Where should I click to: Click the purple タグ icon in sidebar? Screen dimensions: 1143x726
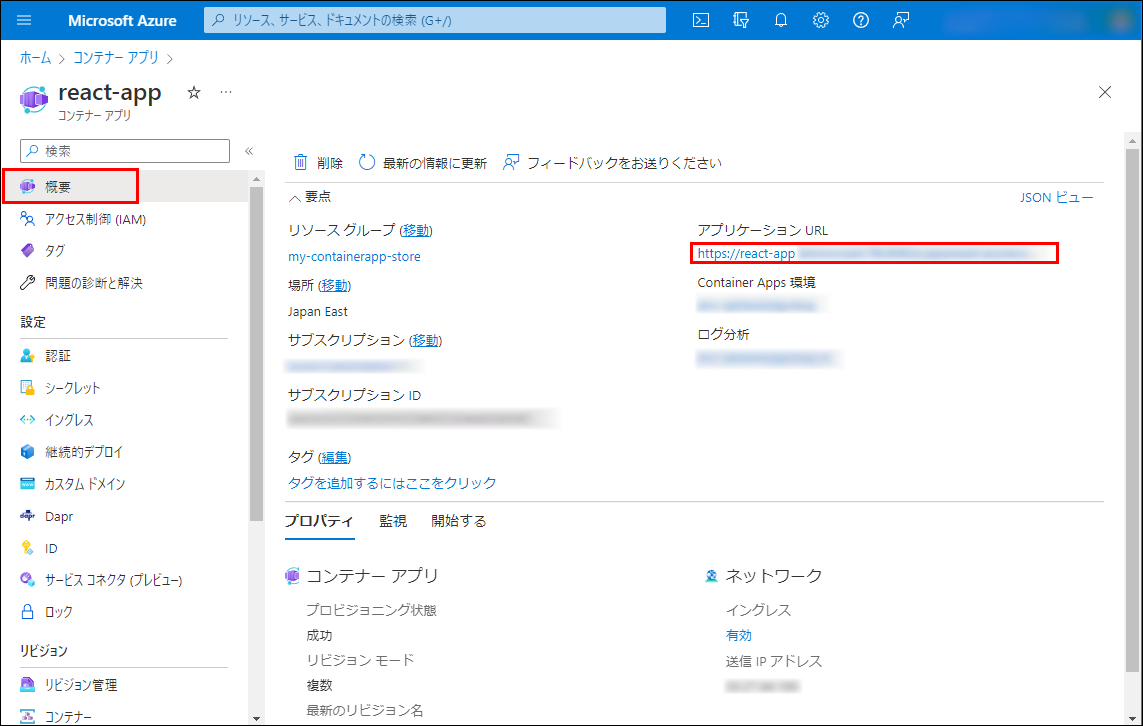point(28,251)
